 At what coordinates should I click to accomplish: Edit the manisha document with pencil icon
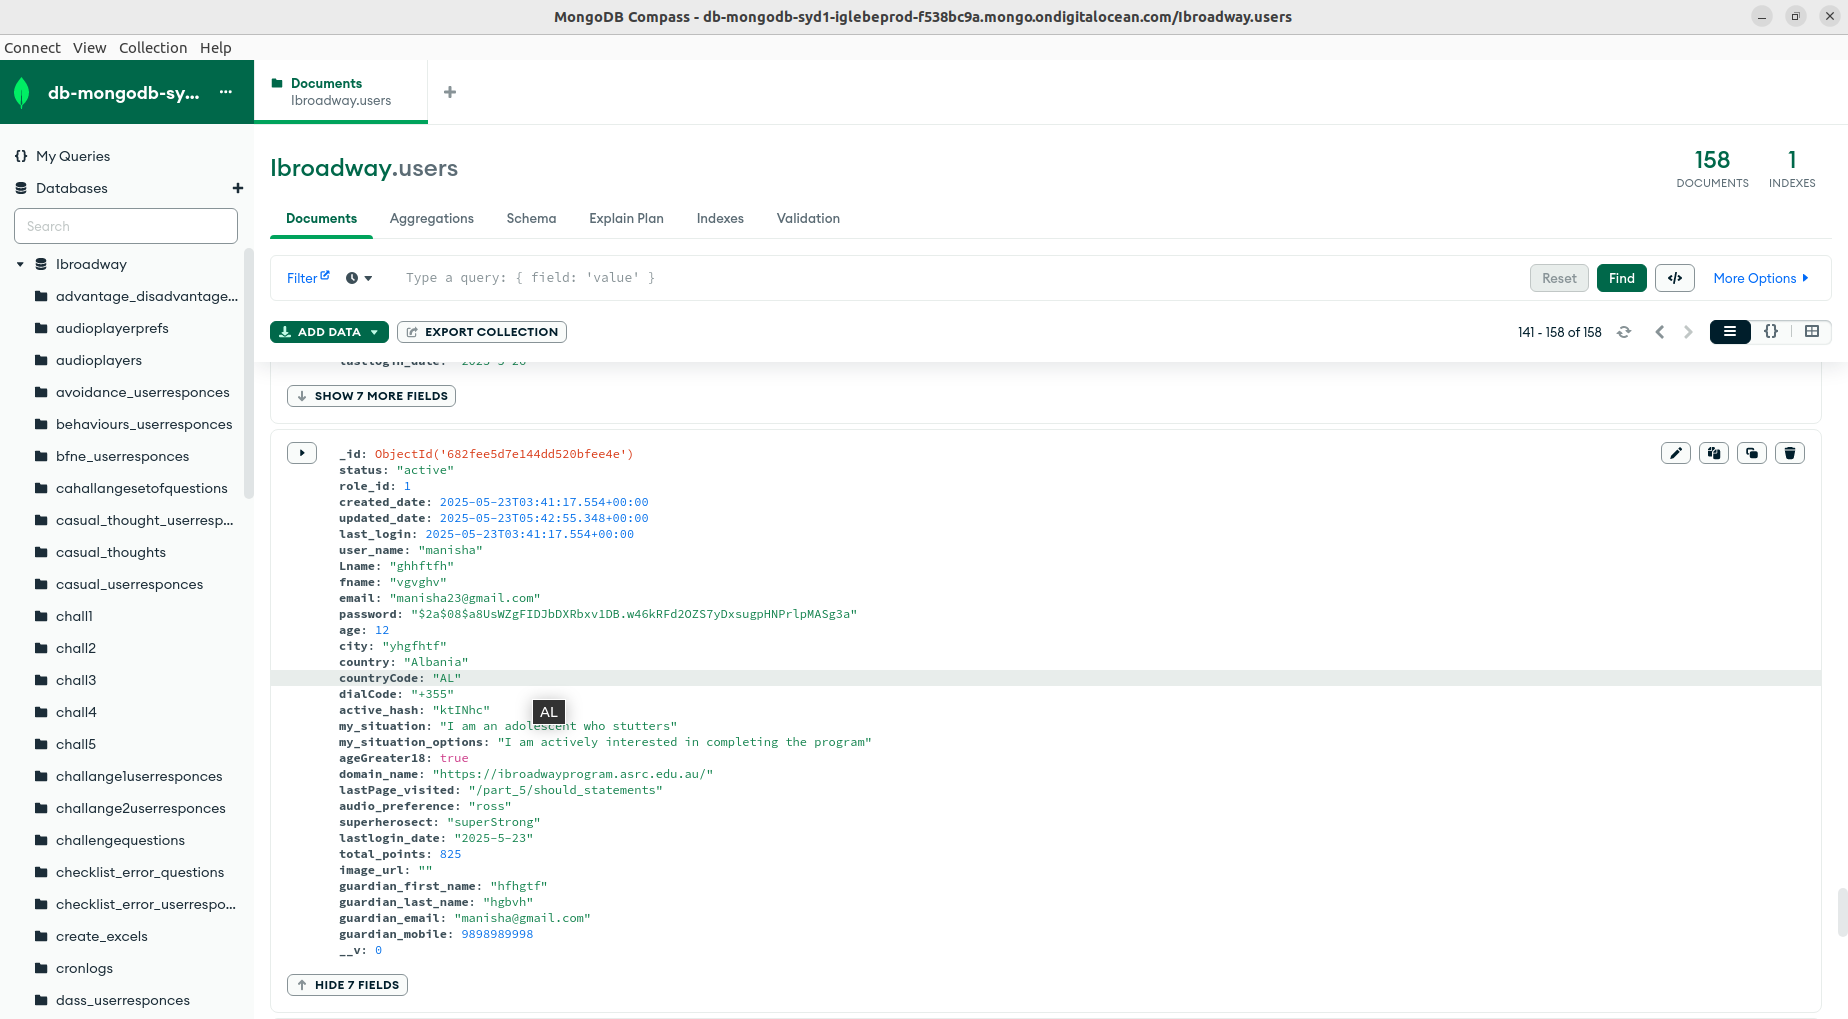[x=1676, y=453]
